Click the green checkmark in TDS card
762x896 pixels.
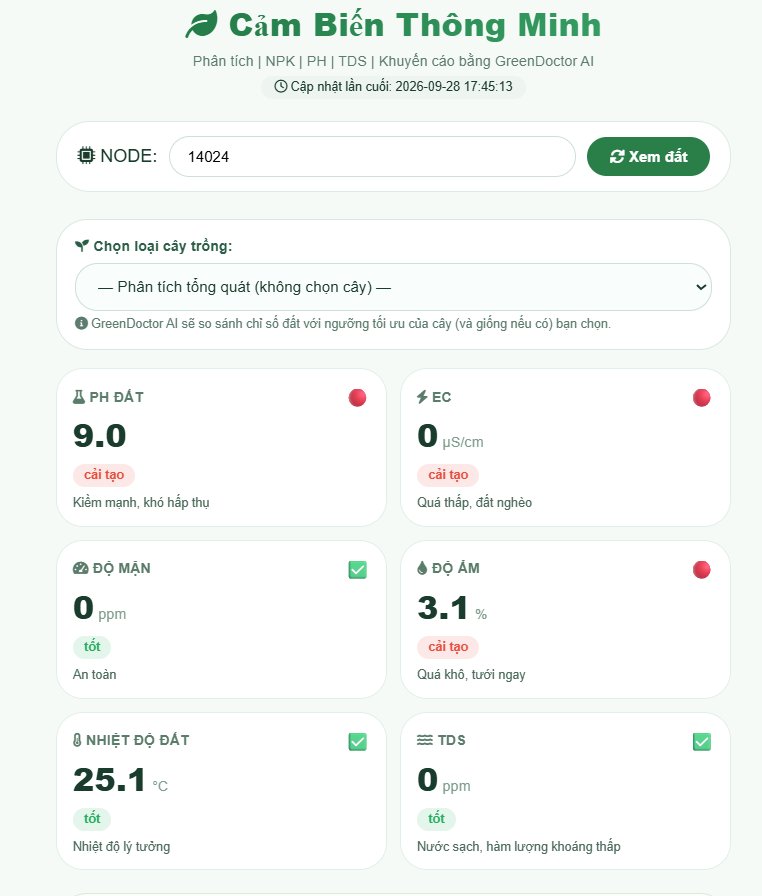(701, 742)
